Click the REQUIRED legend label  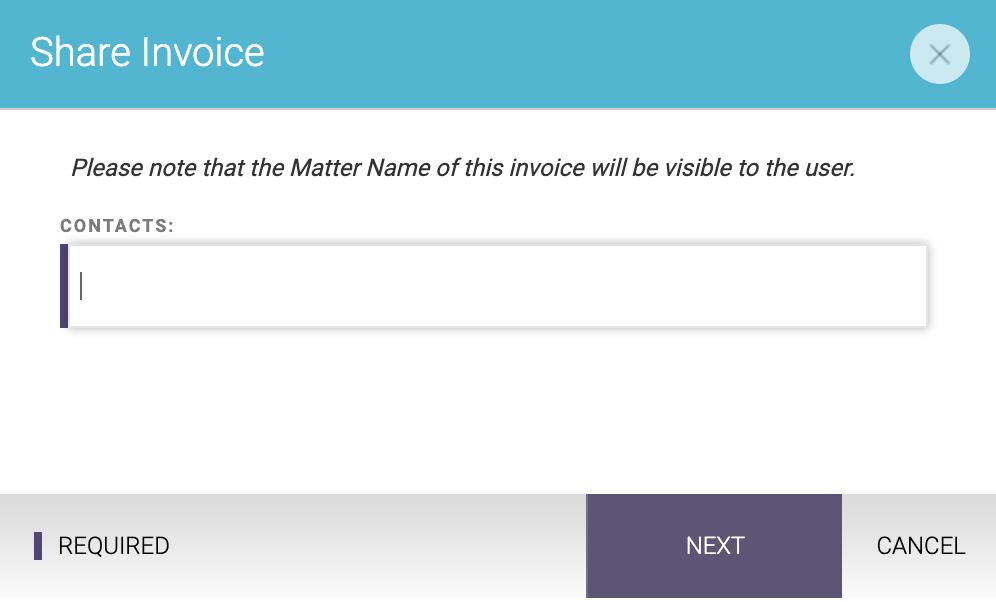(114, 545)
